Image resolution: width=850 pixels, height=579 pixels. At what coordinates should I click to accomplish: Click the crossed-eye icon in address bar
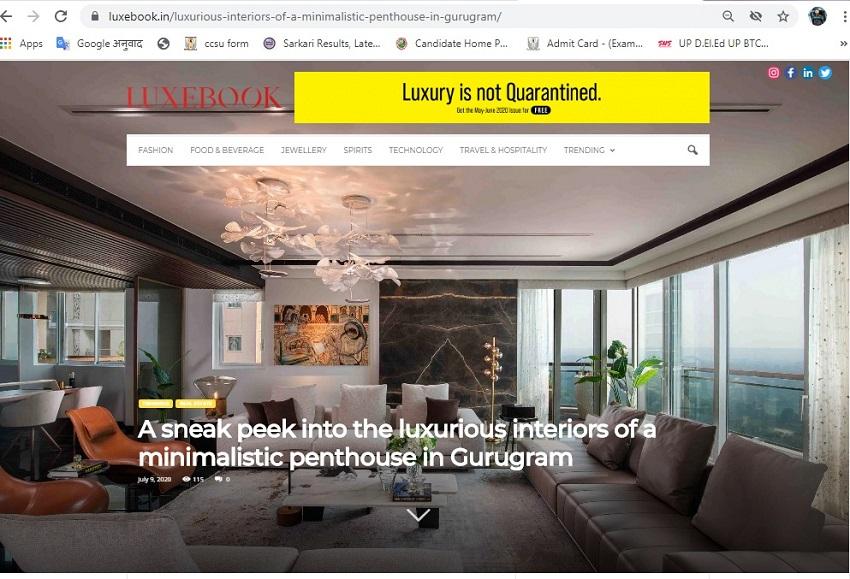pyautogui.click(x=756, y=17)
